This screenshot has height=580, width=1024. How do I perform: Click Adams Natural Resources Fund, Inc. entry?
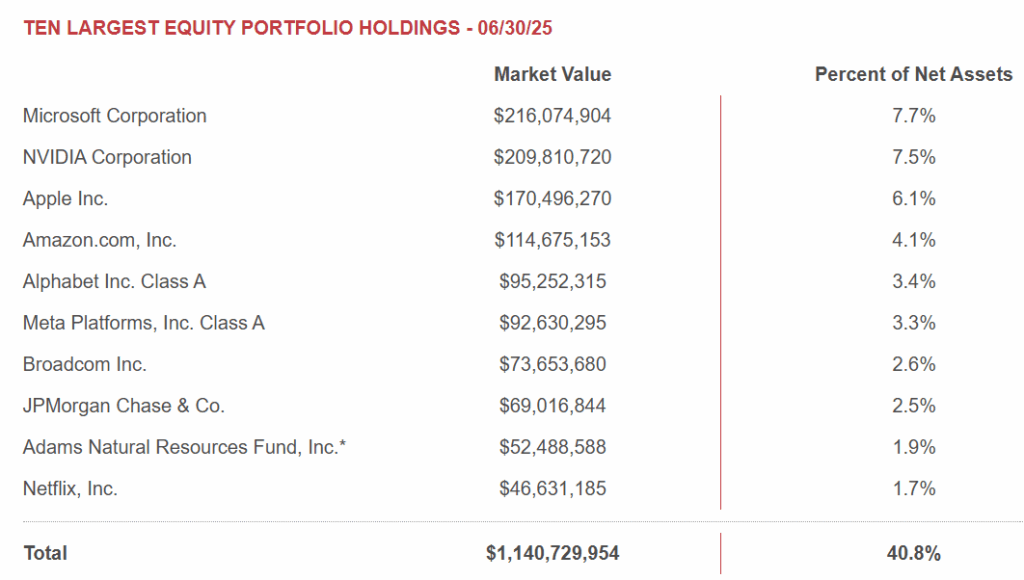[x=184, y=447]
